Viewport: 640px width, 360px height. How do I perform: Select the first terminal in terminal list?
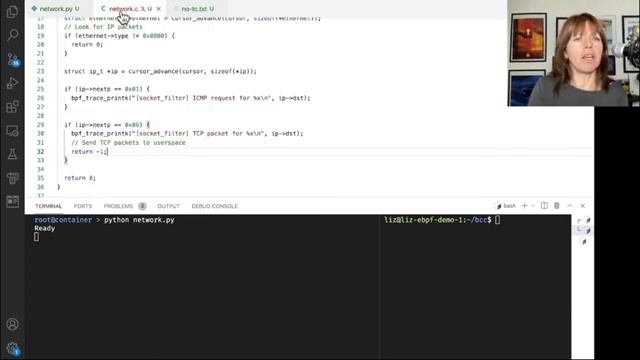point(584,220)
